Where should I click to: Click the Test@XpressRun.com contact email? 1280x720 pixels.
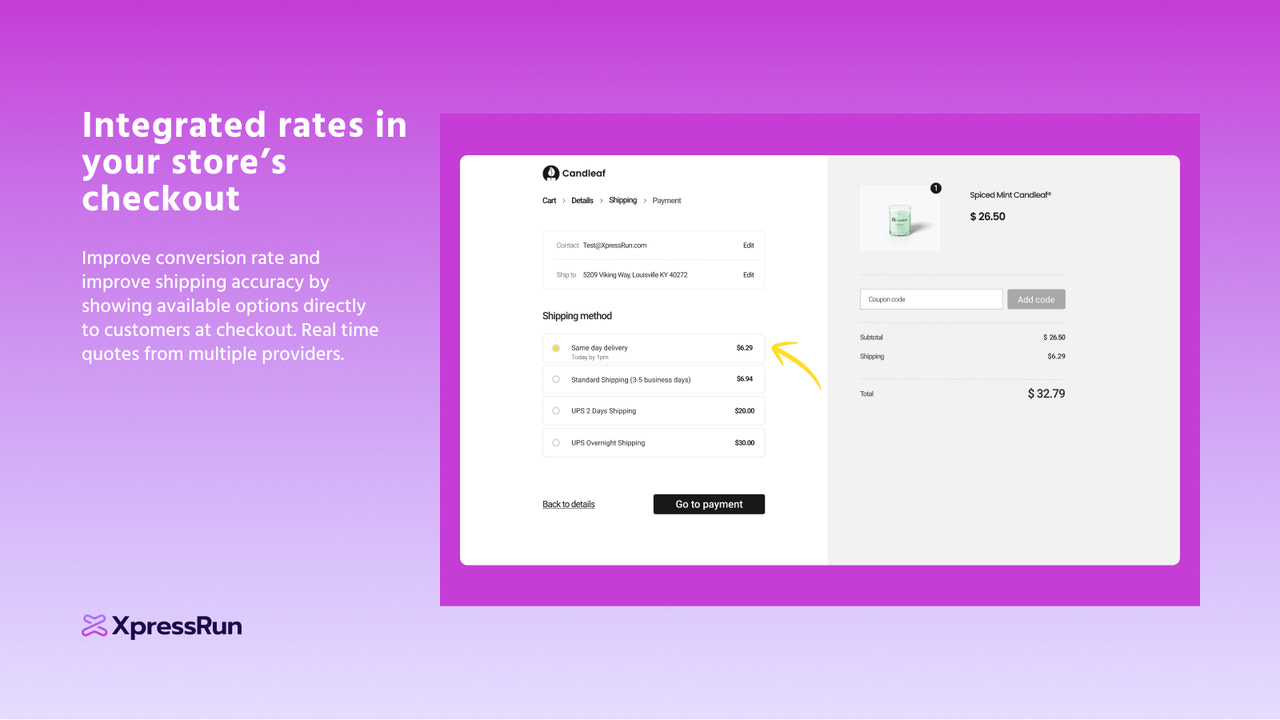click(x=615, y=245)
